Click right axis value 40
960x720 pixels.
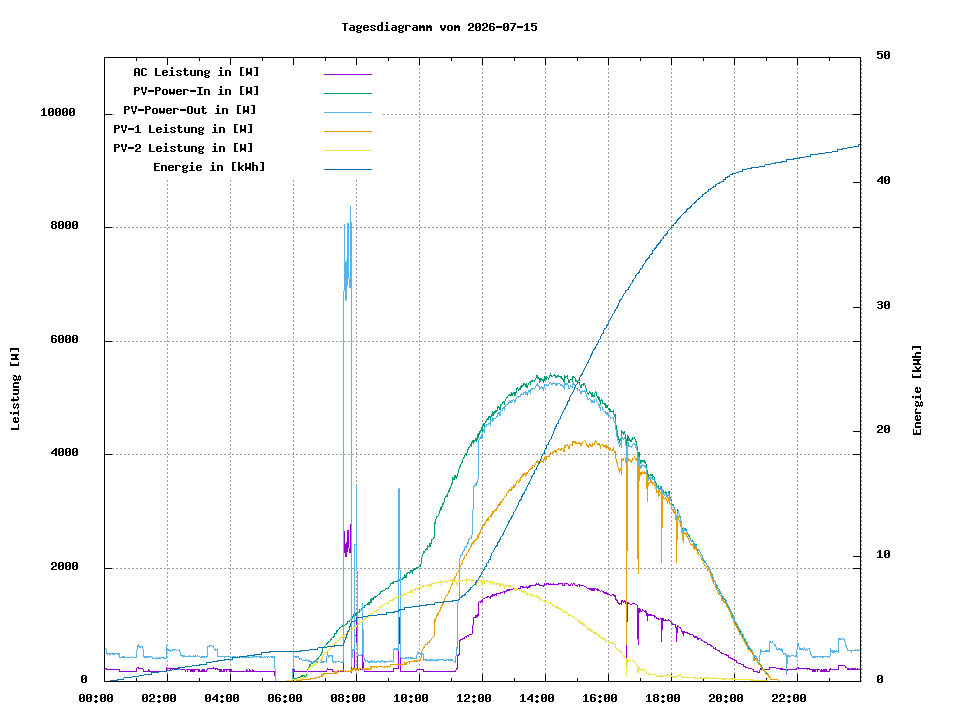883,180
